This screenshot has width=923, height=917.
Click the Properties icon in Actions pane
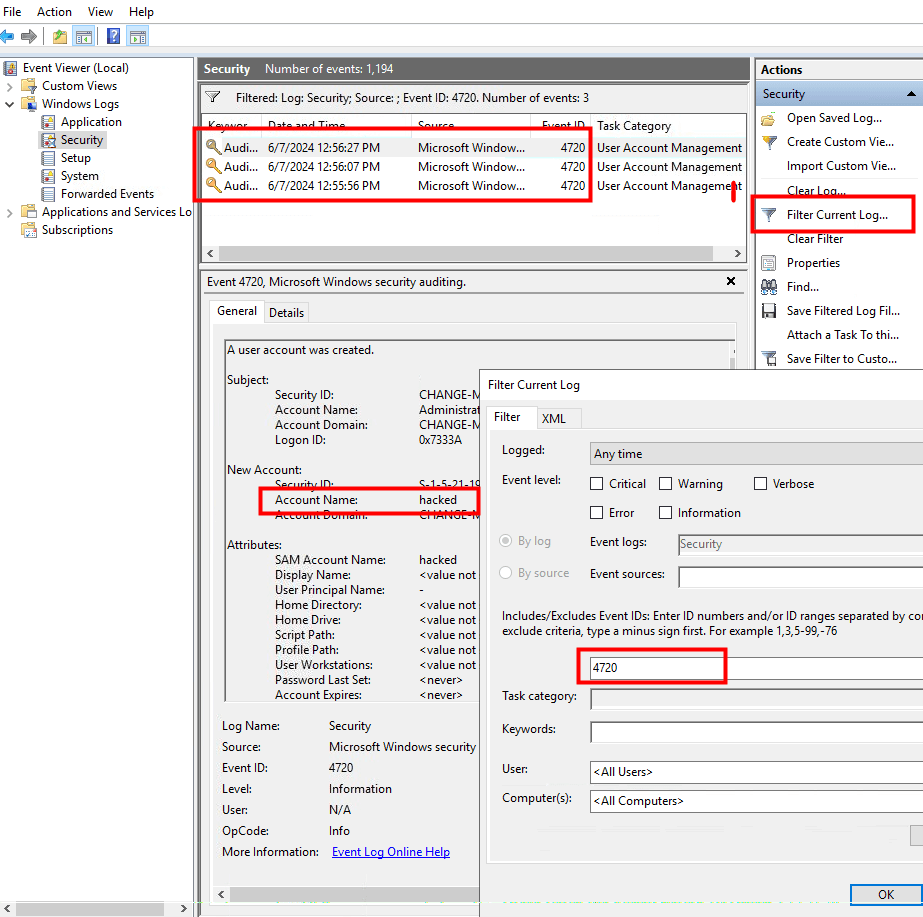click(x=769, y=263)
